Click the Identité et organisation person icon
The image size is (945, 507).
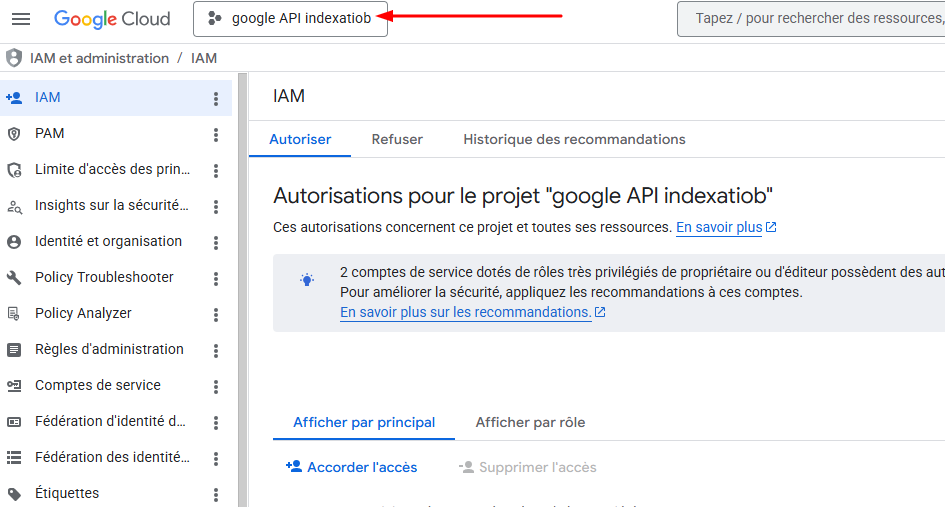tap(14, 242)
